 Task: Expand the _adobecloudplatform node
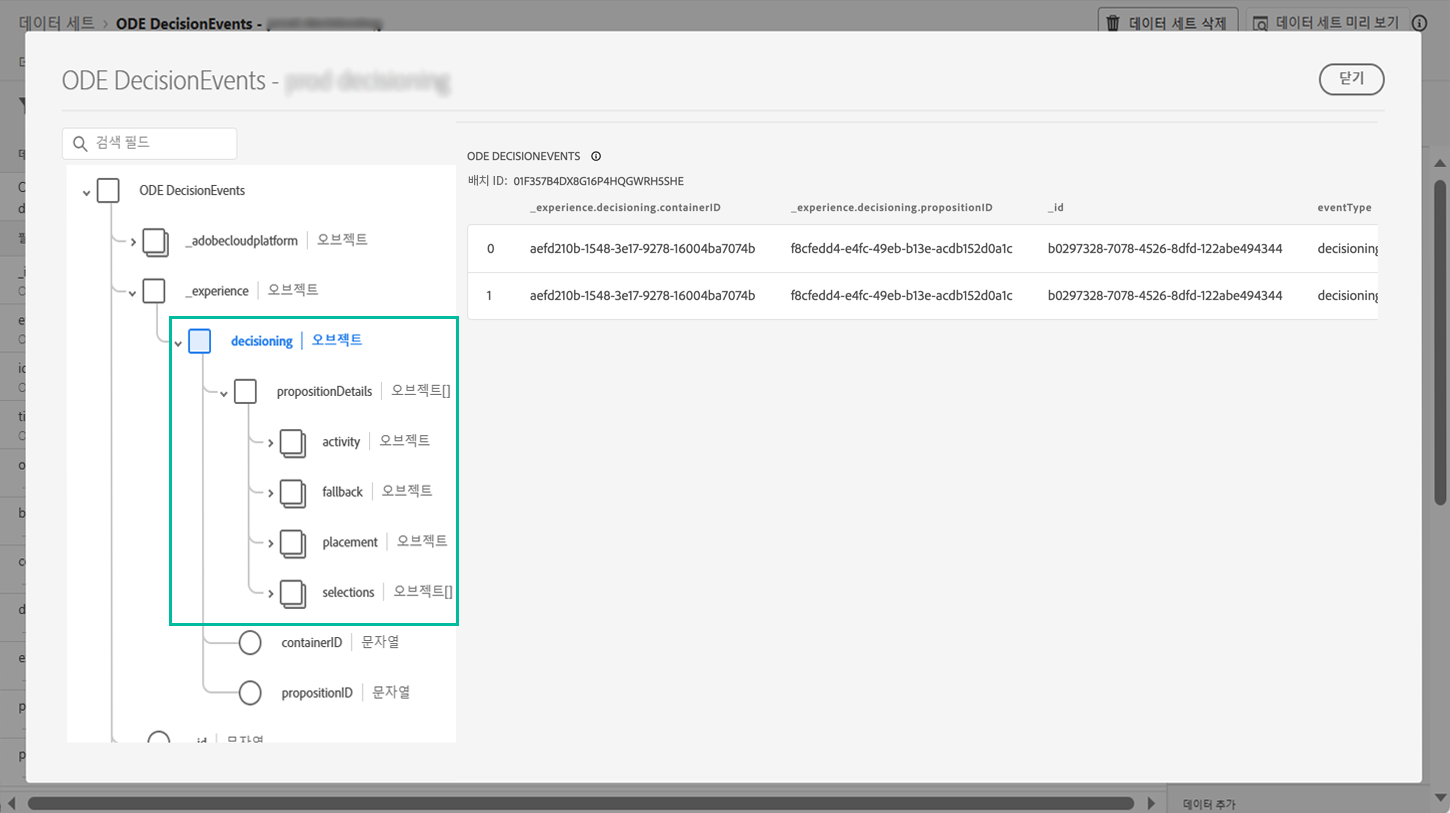pyautogui.click(x=132, y=242)
